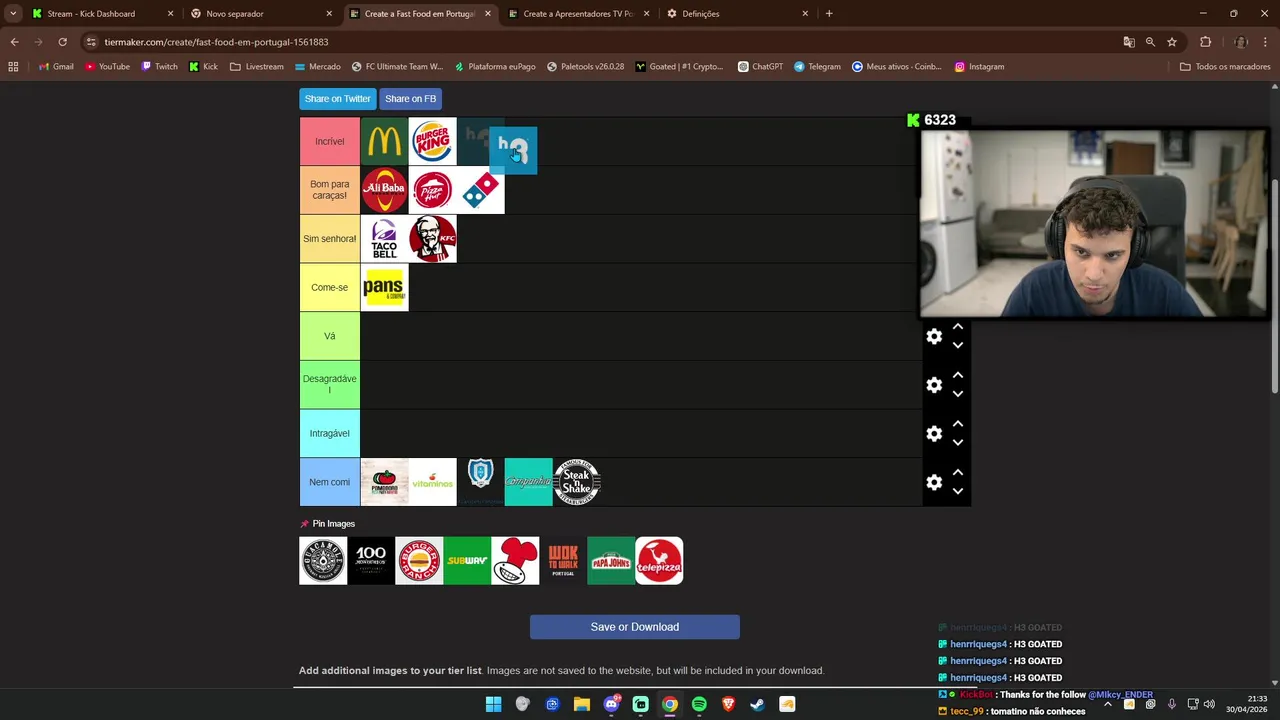This screenshot has height=720, width=1280.
Task: Move the Intragável tier down with arrow
Action: 958,442
